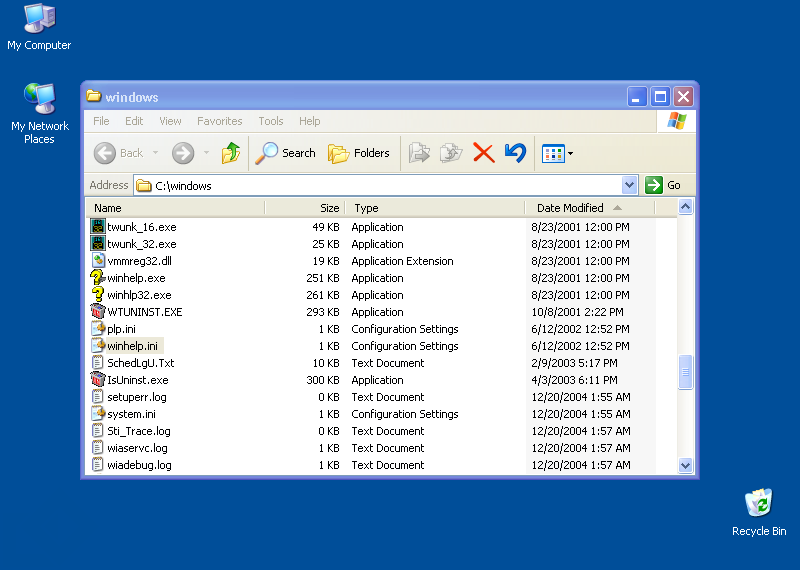Click the Forward navigation arrow icon
The image size is (800, 570).
click(x=183, y=153)
